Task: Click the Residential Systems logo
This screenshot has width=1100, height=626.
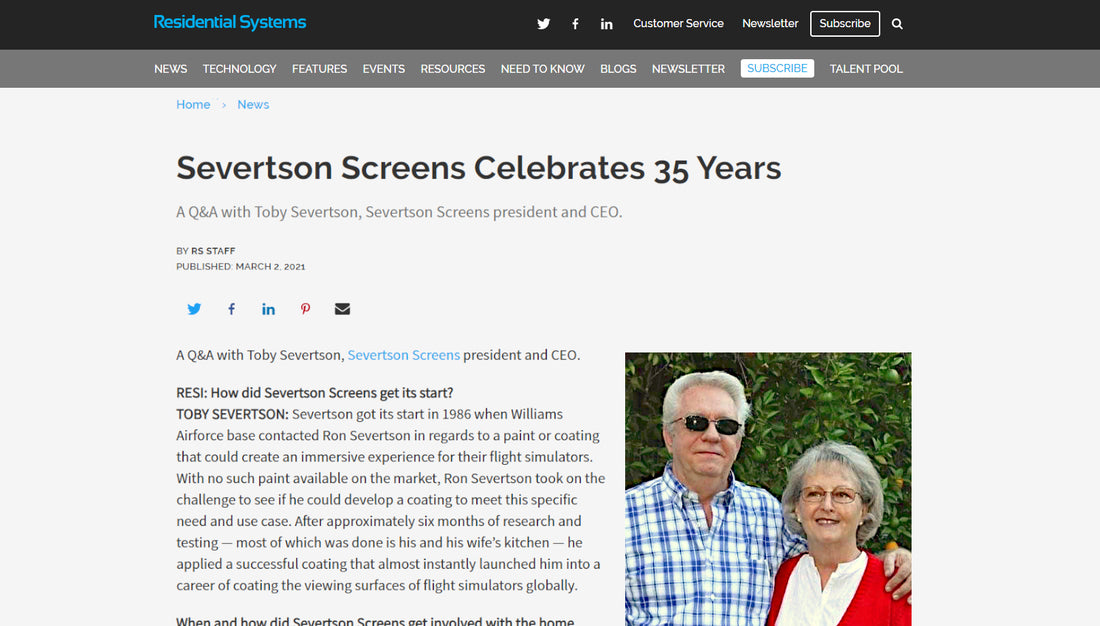Action: tap(229, 21)
